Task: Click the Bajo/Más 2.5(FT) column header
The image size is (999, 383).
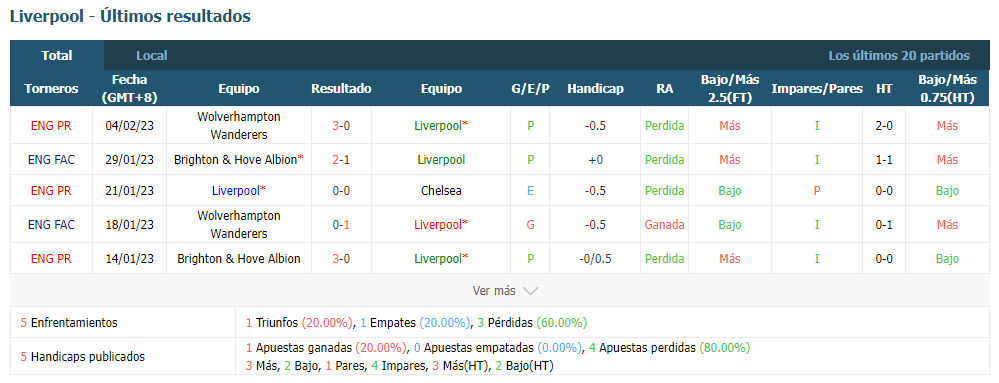Action: [x=730, y=89]
